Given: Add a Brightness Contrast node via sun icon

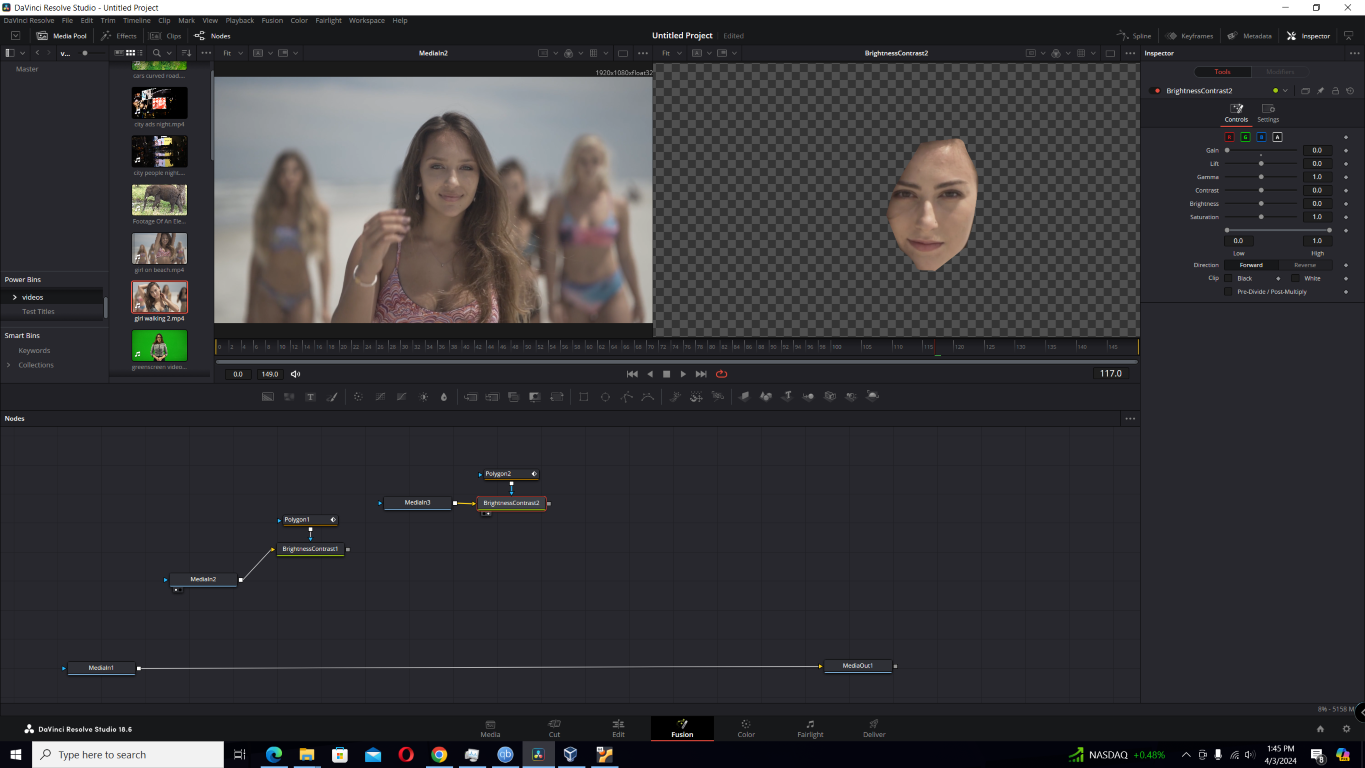Looking at the screenshot, I should pyautogui.click(x=423, y=397).
